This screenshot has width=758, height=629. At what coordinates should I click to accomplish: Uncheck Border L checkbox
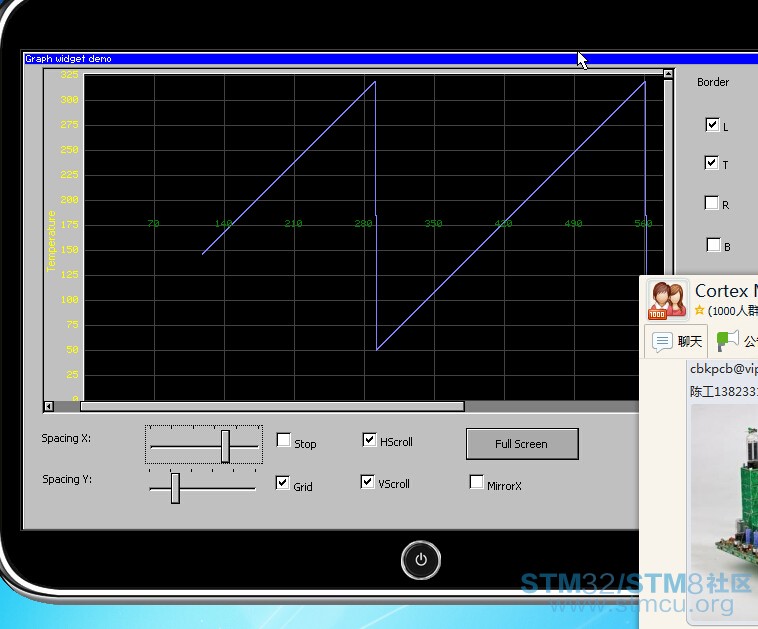pos(712,125)
